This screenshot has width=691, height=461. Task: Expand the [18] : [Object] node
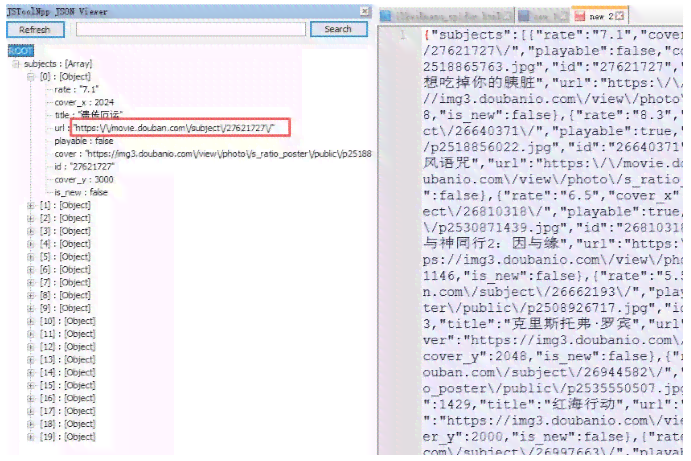point(31,424)
